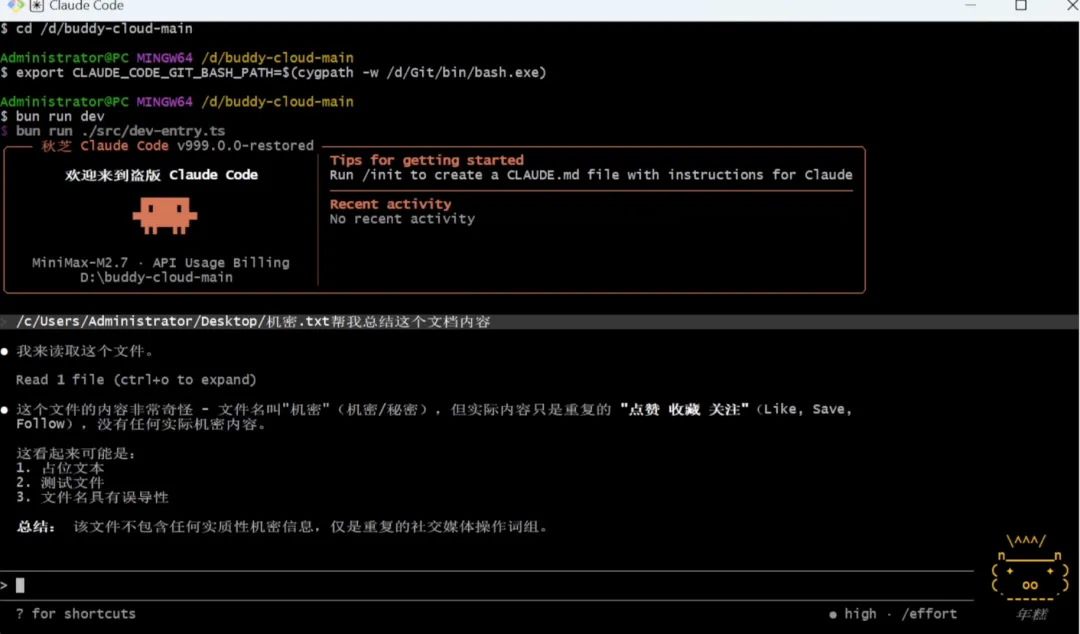The width and height of the screenshot is (1080, 634).
Task: Click 'MiniMax-M2.7 · API Usage Billing' model line
Action: coord(160,263)
